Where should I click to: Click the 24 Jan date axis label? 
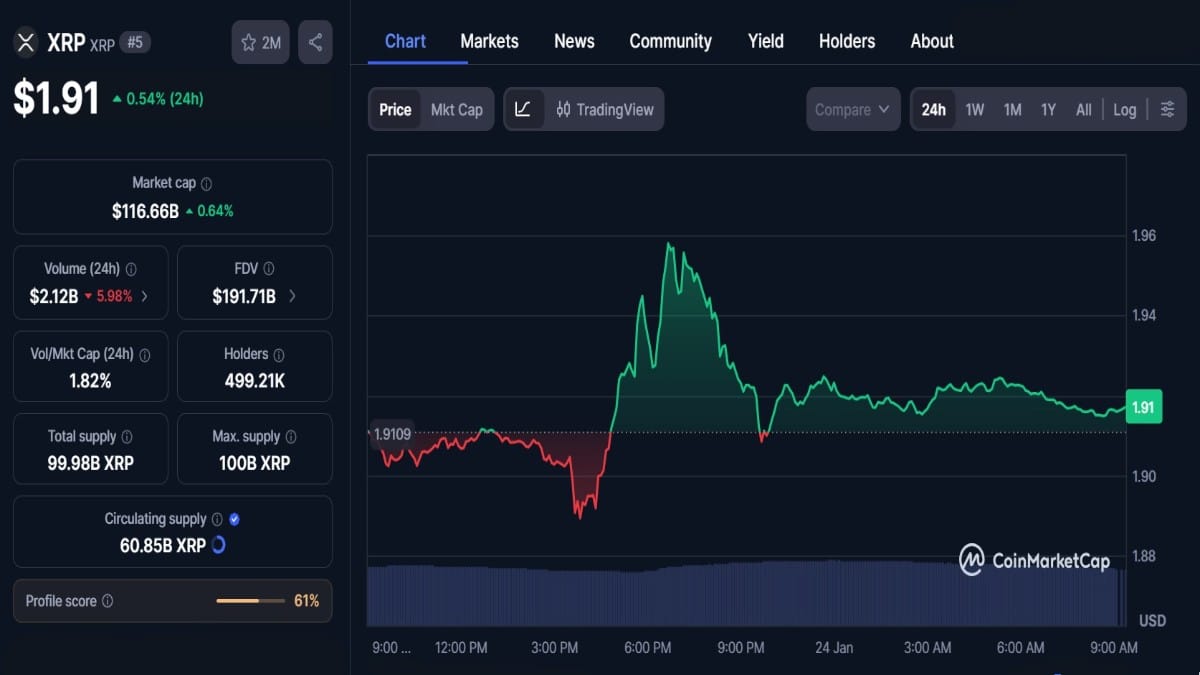pyautogui.click(x=834, y=648)
